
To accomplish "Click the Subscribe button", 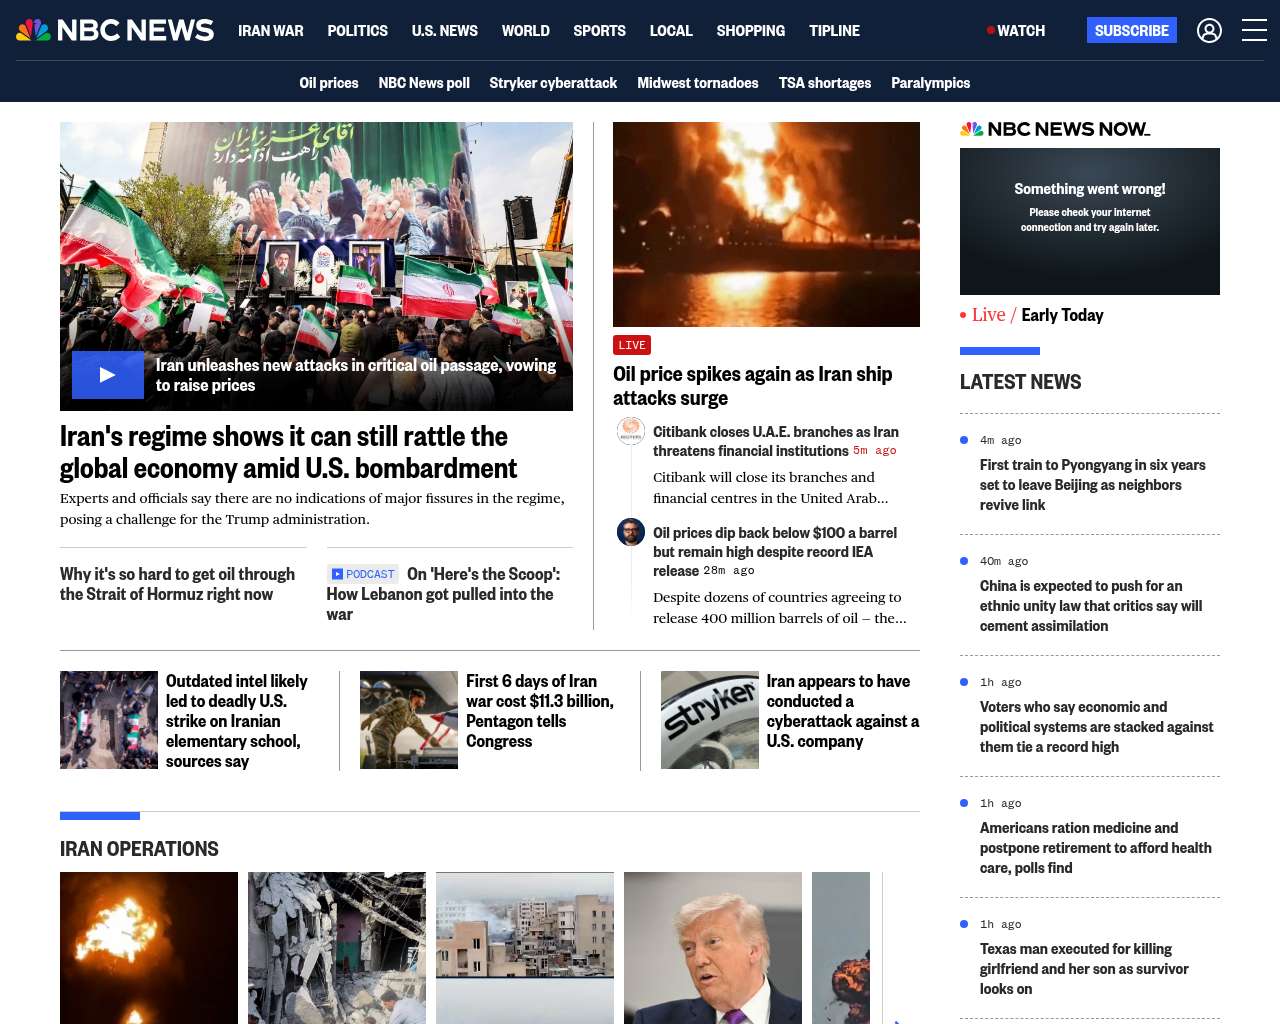I will [1132, 31].
